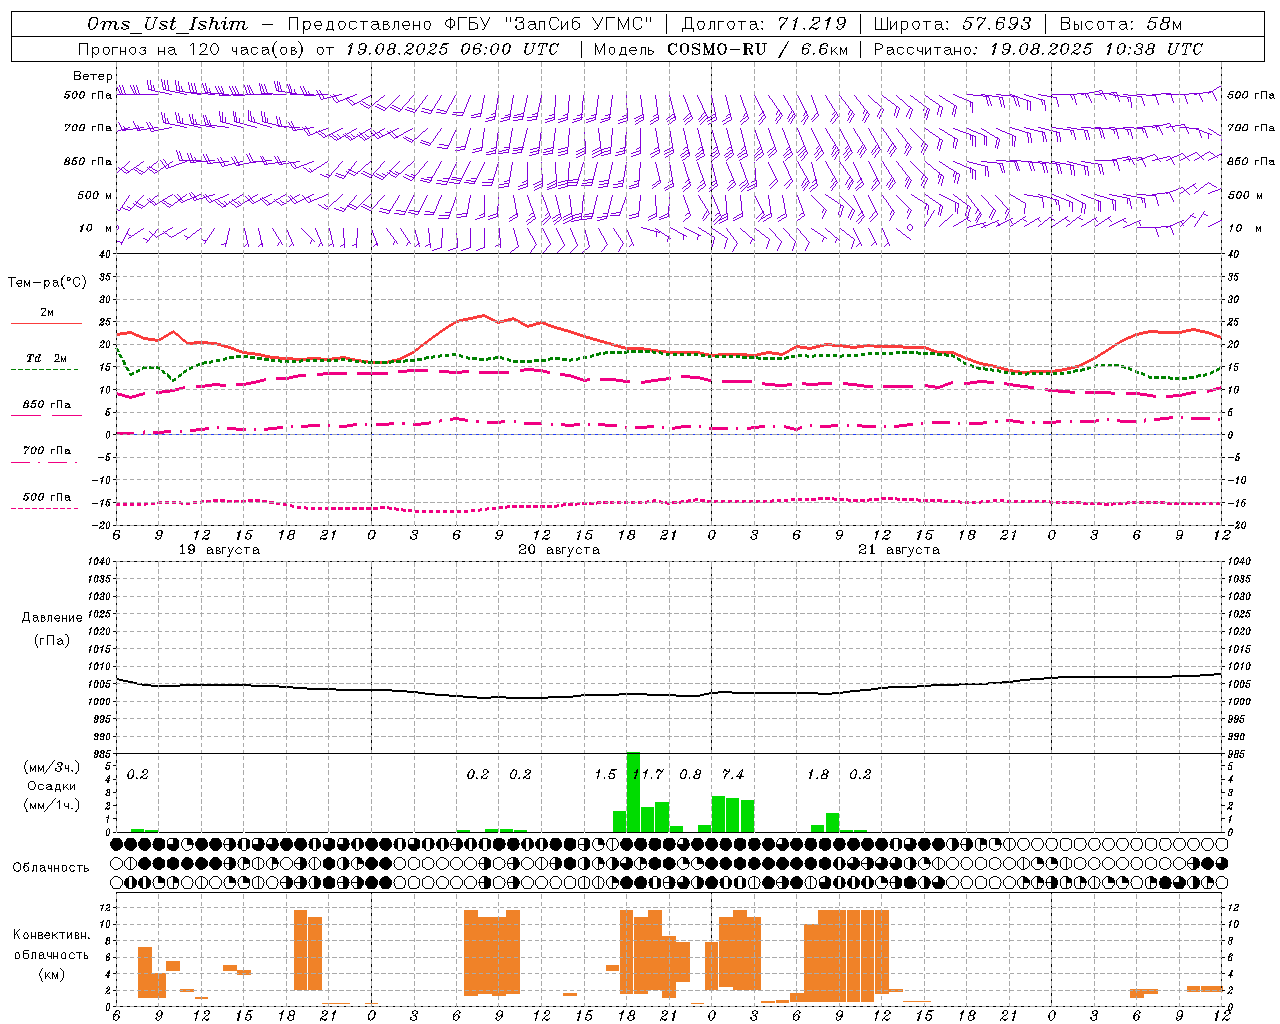Click the red 2м temperature legend line
1280x1024 pixels.
click(46, 324)
